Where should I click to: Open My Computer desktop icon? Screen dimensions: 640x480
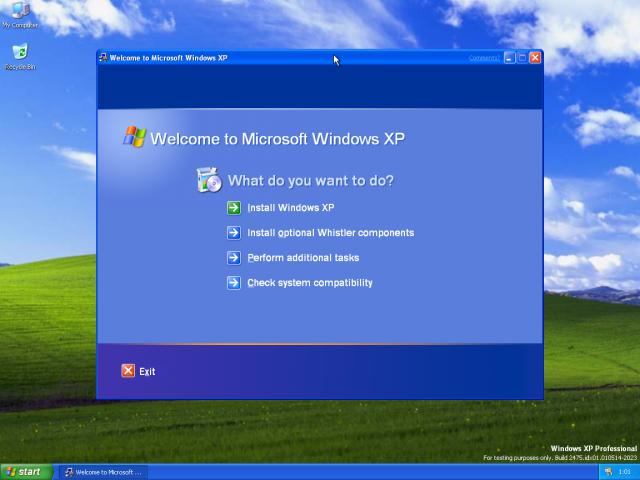[x=20, y=15]
